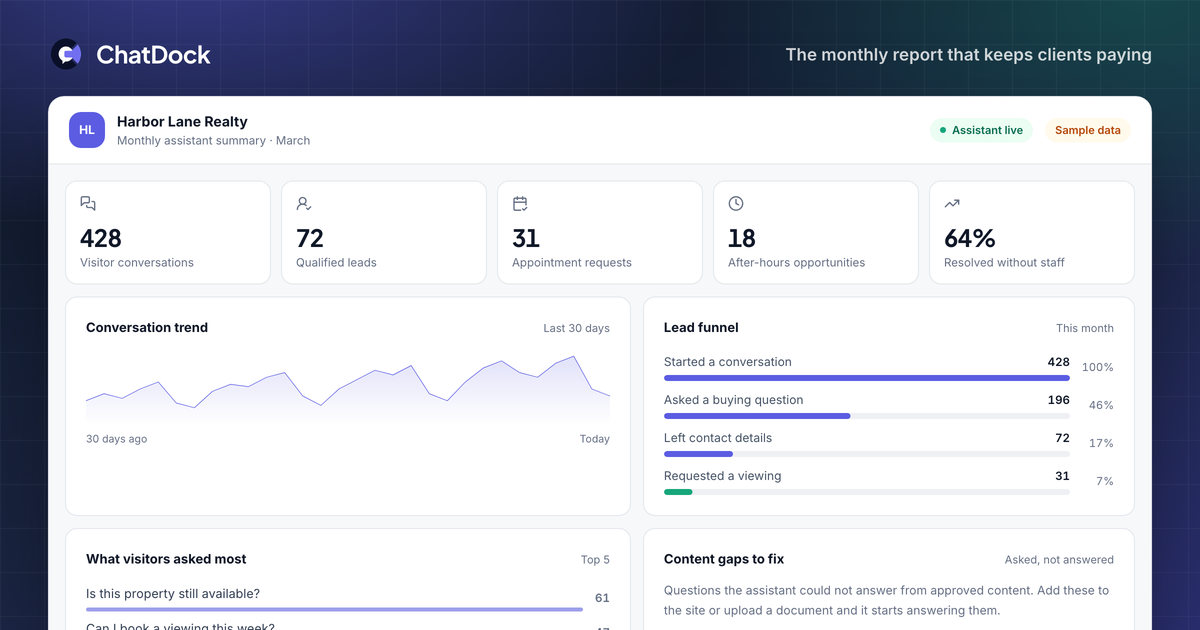Click the Lead funnel heading
The height and width of the screenshot is (630, 1200).
point(701,327)
